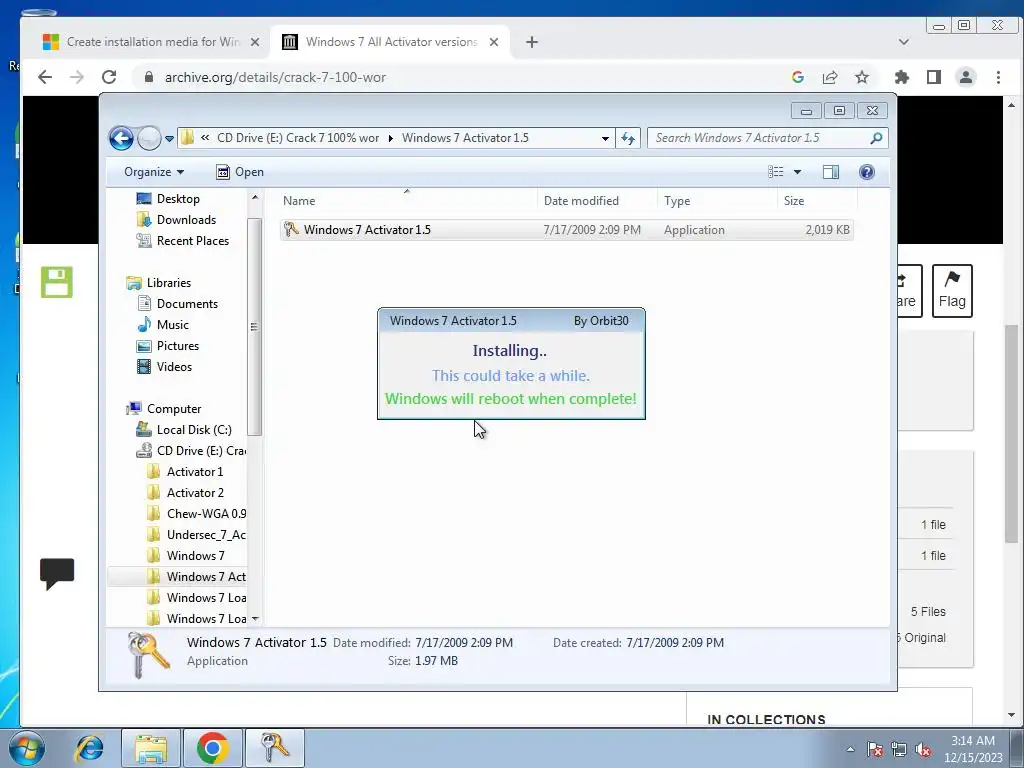Click Chrome's back arrow
This screenshot has height=768, width=1024.
click(44, 77)
